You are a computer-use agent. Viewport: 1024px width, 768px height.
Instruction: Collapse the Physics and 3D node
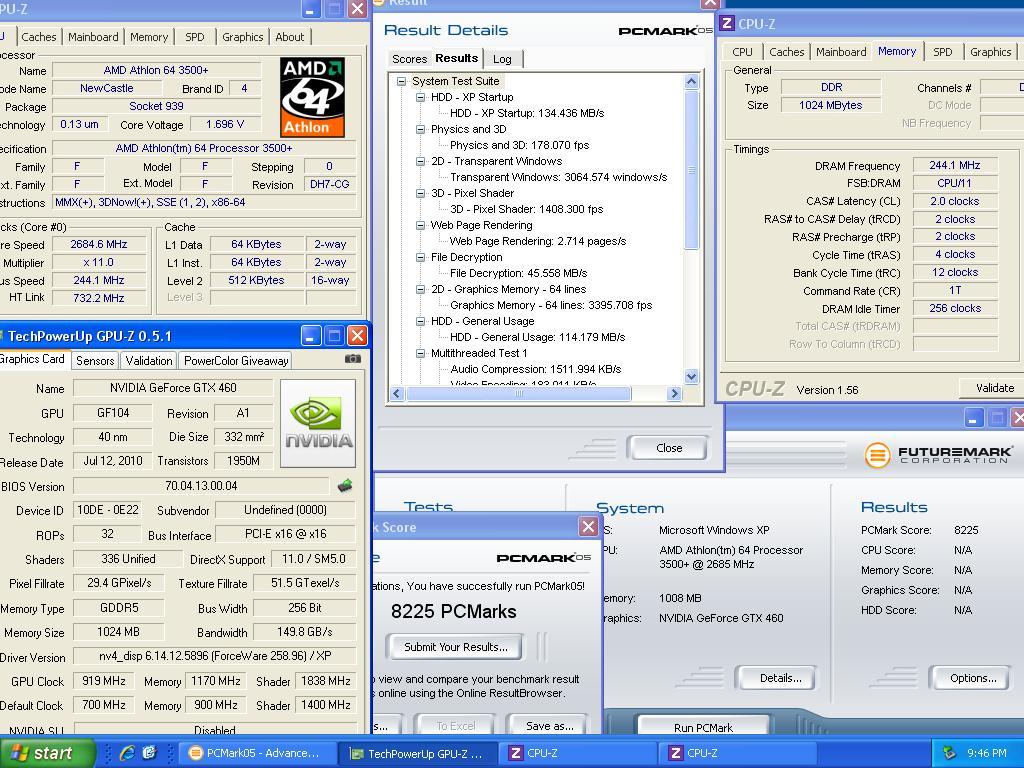[421, 129]
